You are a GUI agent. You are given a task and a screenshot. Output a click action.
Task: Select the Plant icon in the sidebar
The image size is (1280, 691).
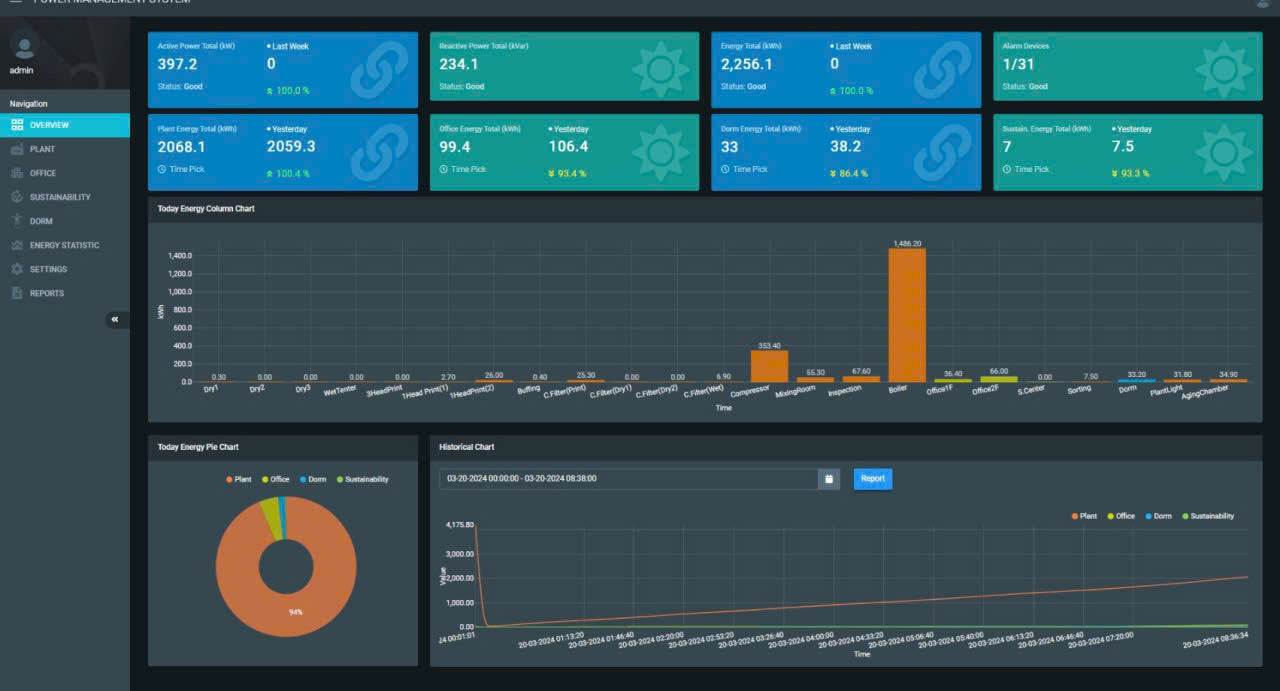[x=15, y=148]
